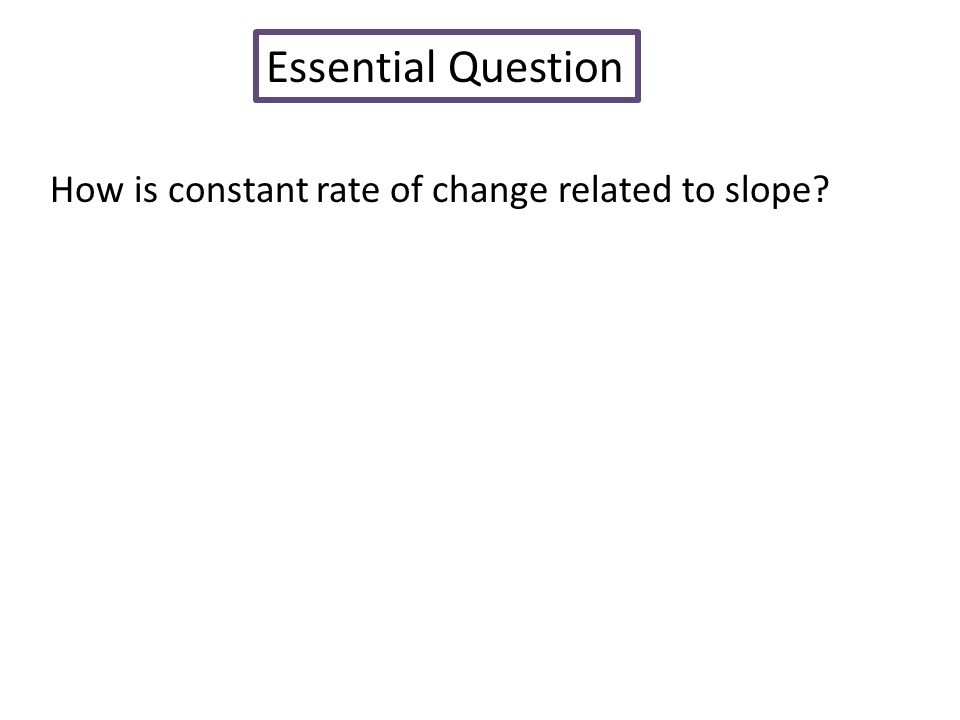This screenshot has height=720, width=960.
Task: Click the capital "E" in Essential
Action: pyautogui.click(x=277, y=67)
